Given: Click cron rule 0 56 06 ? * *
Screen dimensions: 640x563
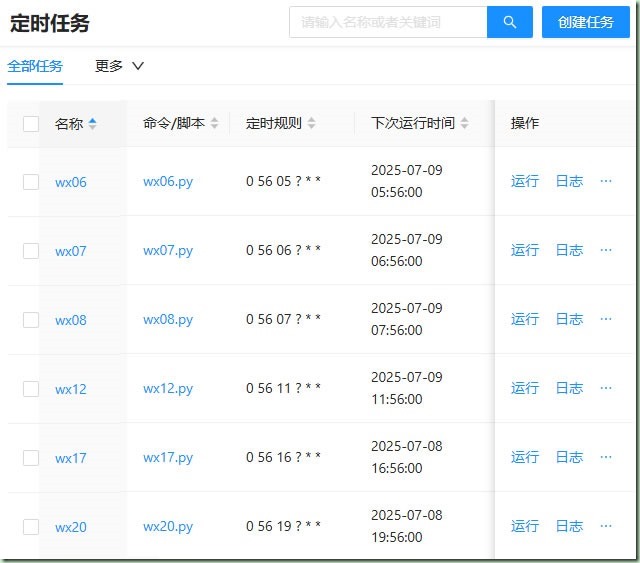Looking at the screenshot, I should coord(283,250).
